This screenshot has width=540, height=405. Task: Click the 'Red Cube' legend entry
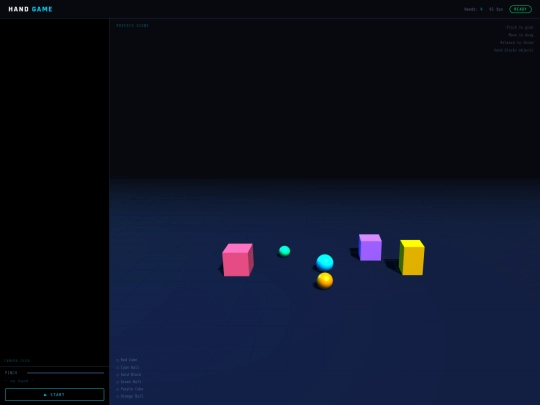(x=127, y=360)
